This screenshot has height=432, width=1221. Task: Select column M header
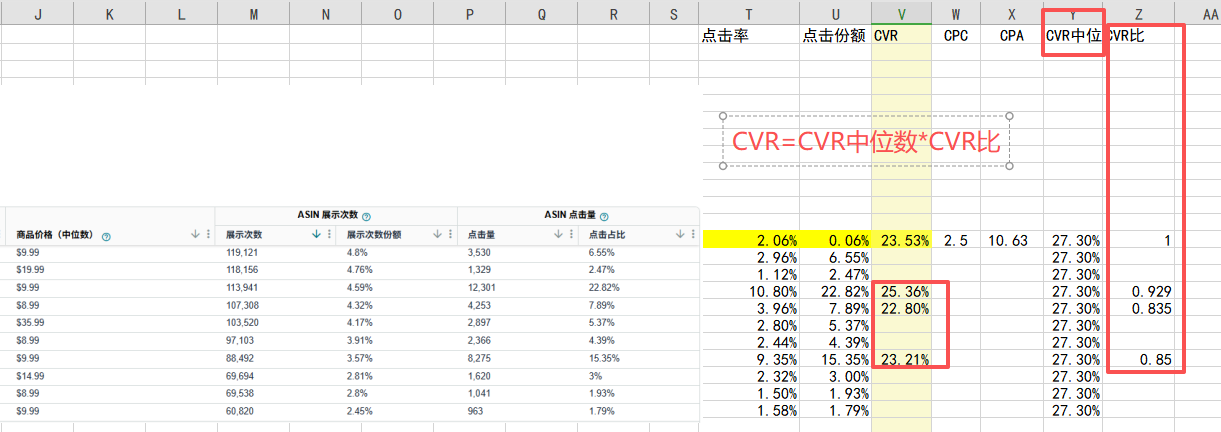[x=253, y=13]
